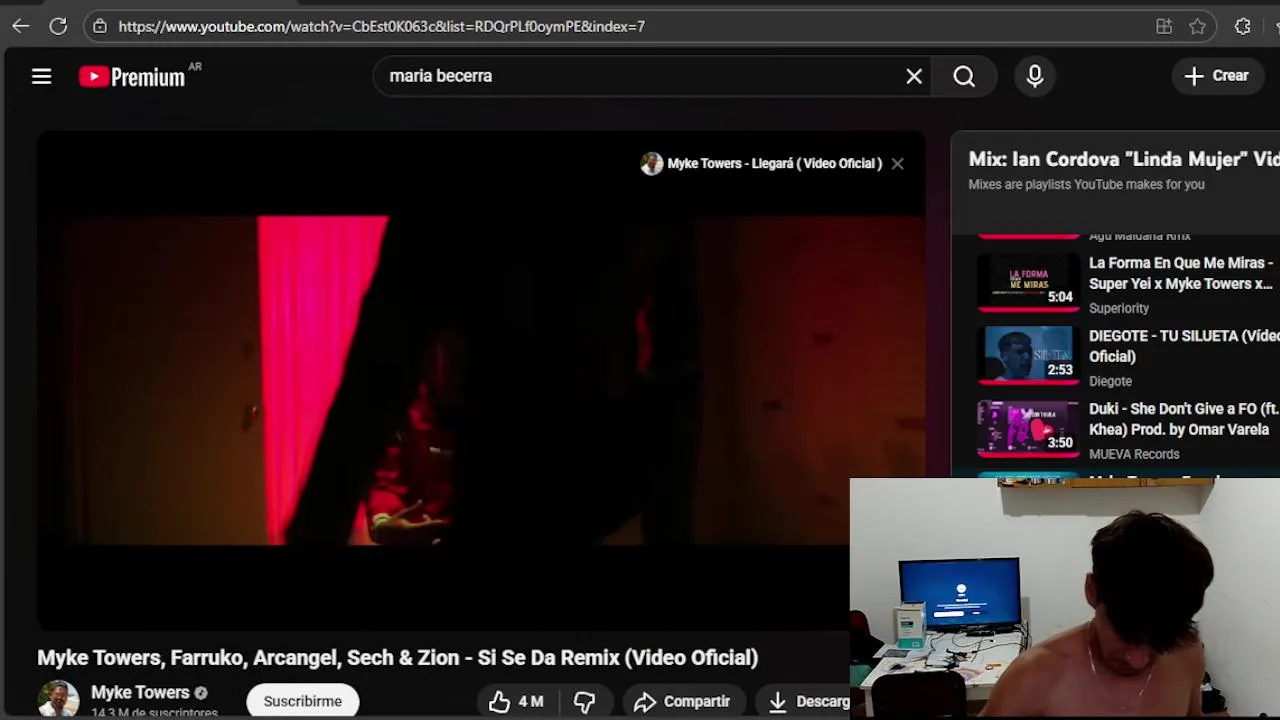This screenshot has width=1280, height=720.
Task: Like the video, 4 M likes
Action: click(x=516, y=702)
